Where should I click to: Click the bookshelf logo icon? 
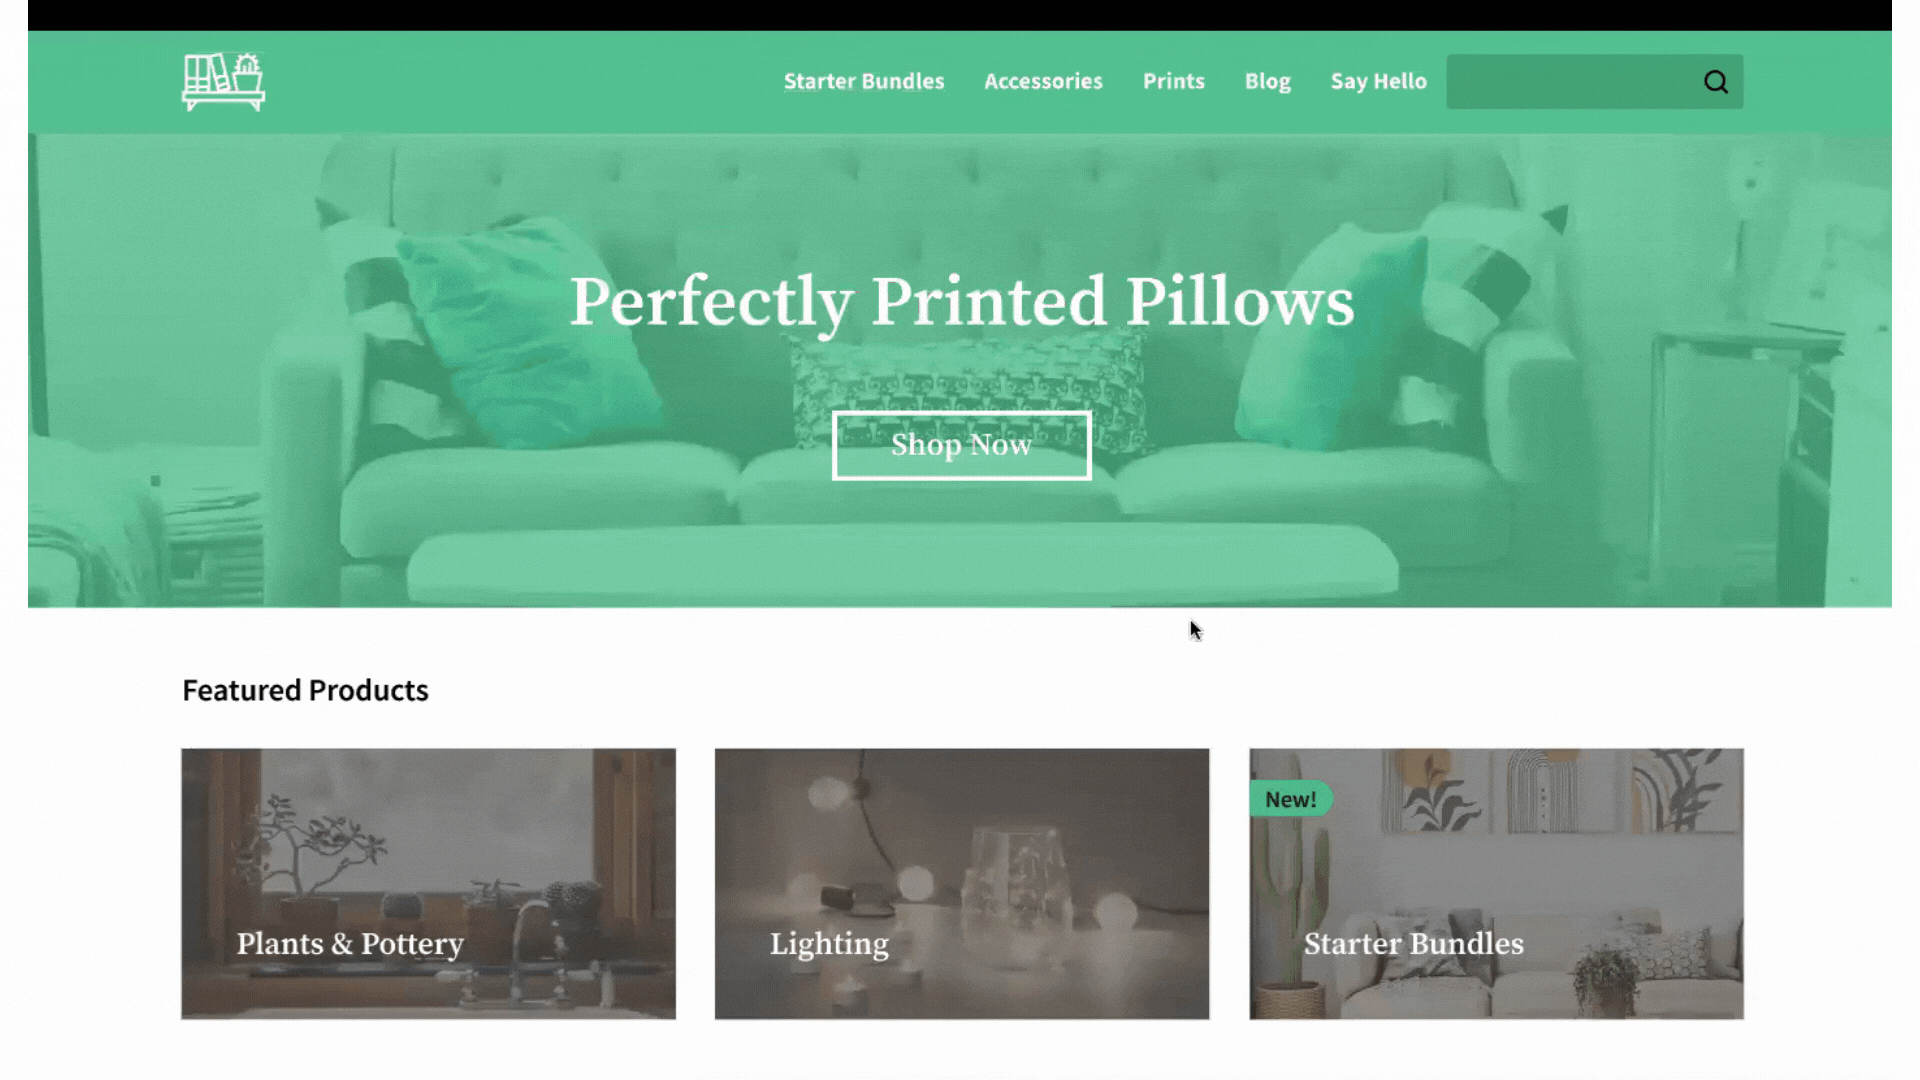coord(223,82)
